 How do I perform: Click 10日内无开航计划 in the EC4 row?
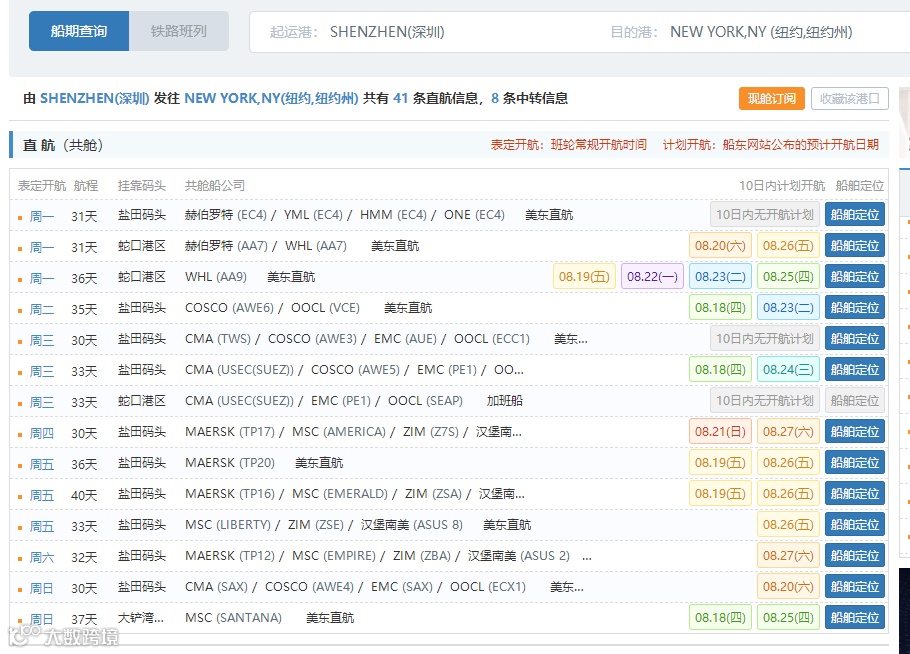point(765,215)
